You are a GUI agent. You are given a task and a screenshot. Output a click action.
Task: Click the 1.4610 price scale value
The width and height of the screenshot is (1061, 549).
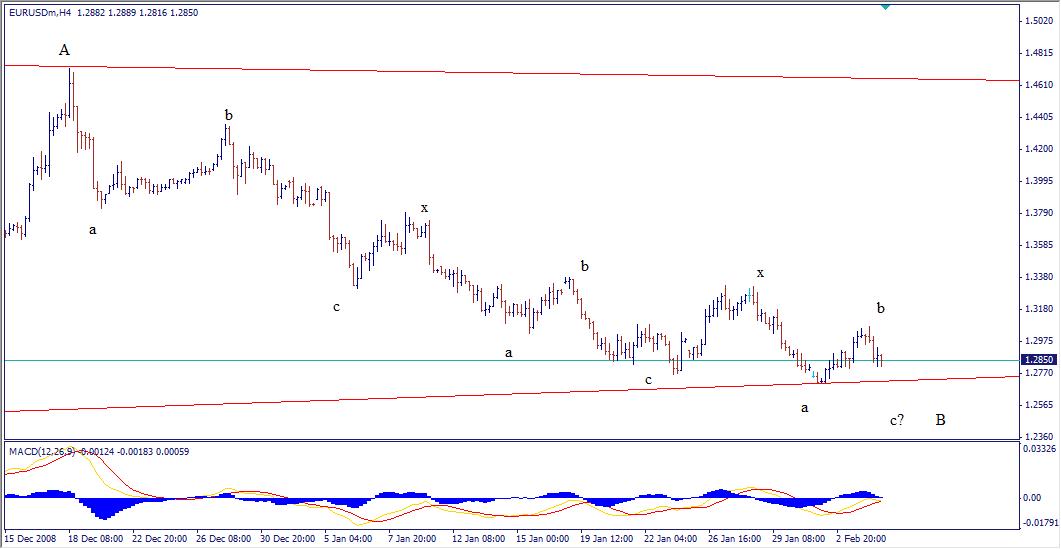pos(1038,85)
